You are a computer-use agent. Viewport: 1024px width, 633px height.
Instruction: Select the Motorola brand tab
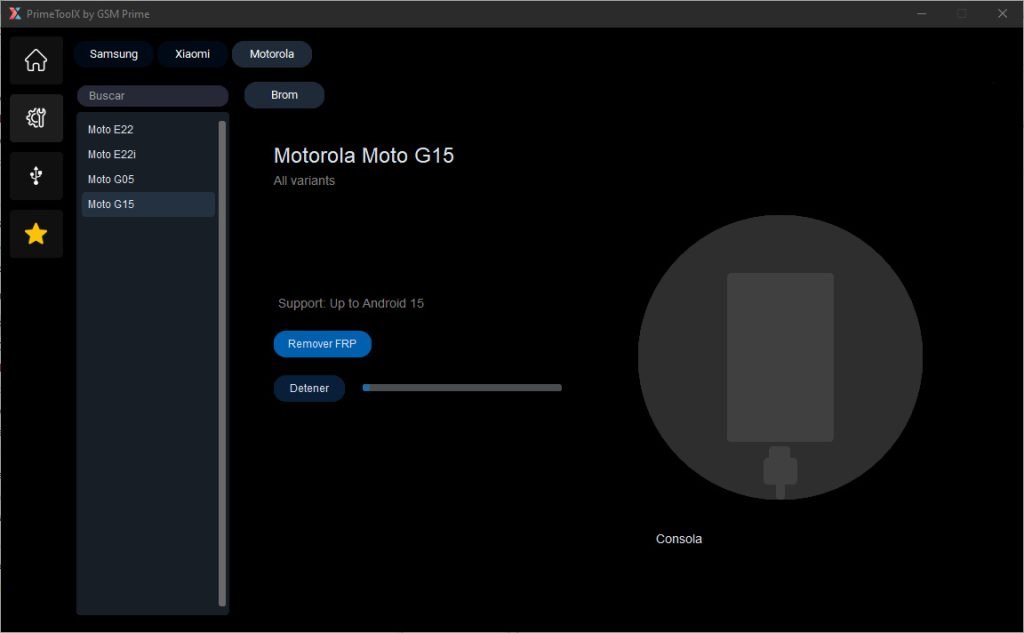point(272,54)
